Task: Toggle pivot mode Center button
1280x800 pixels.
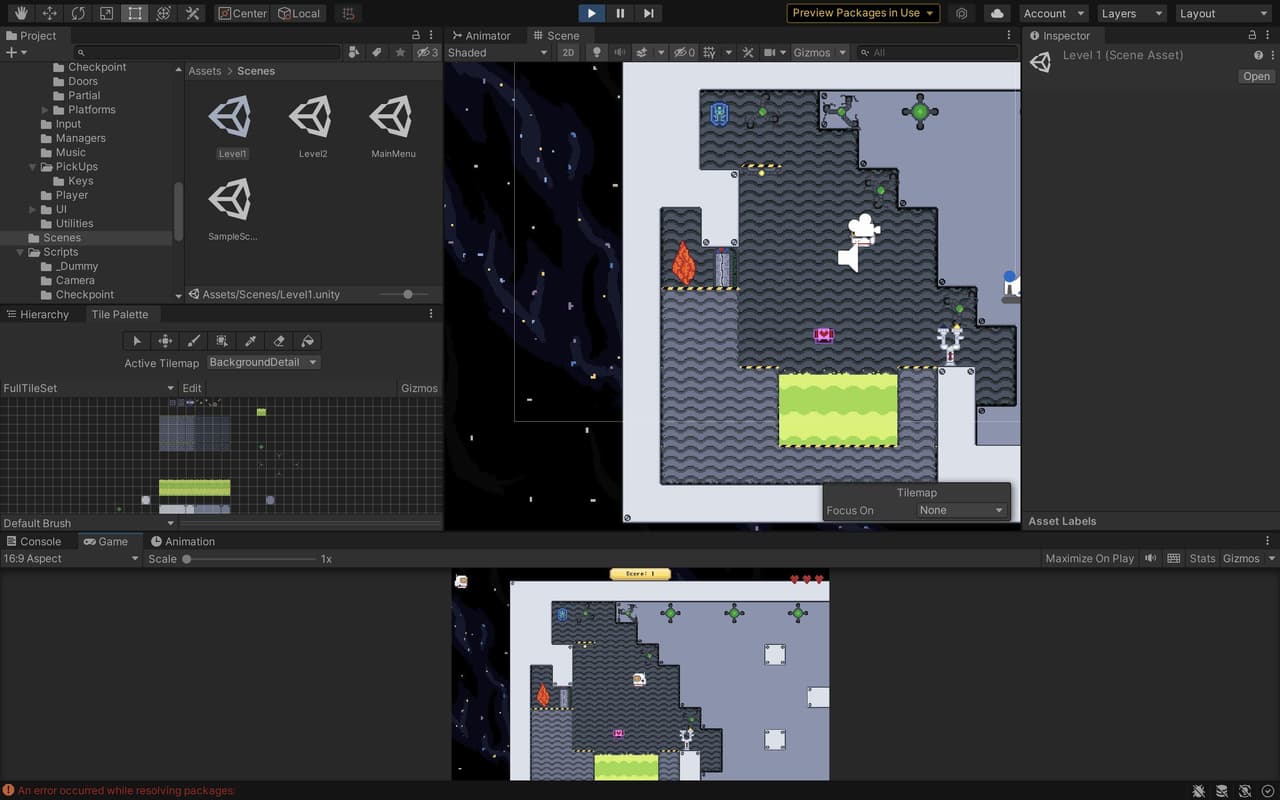Action: [x=243, y=13]
